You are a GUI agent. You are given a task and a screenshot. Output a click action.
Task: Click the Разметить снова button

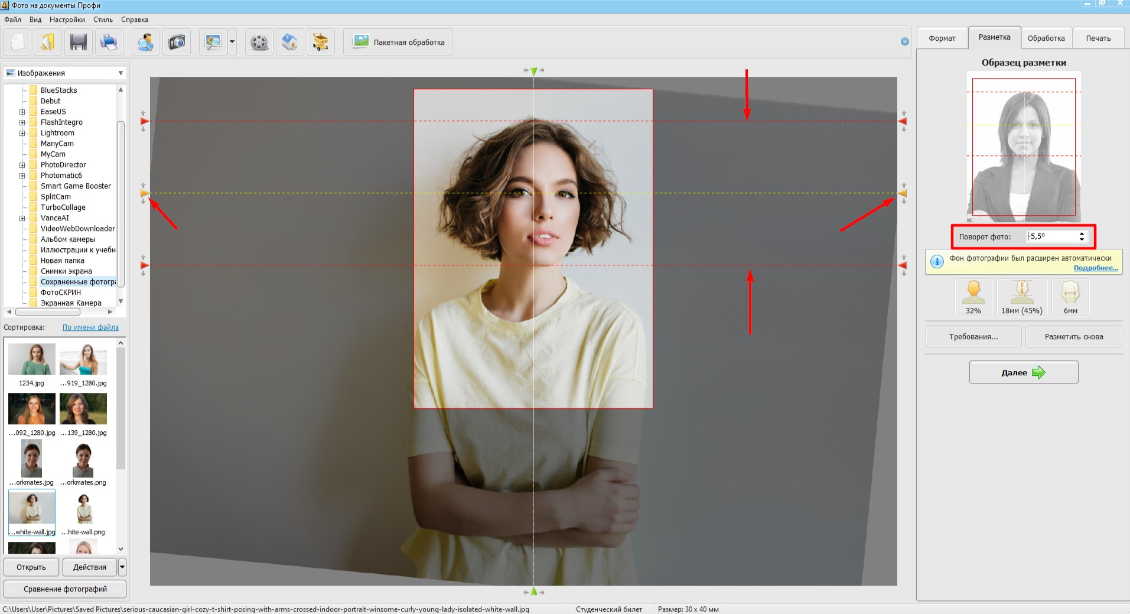point(1073,336)
